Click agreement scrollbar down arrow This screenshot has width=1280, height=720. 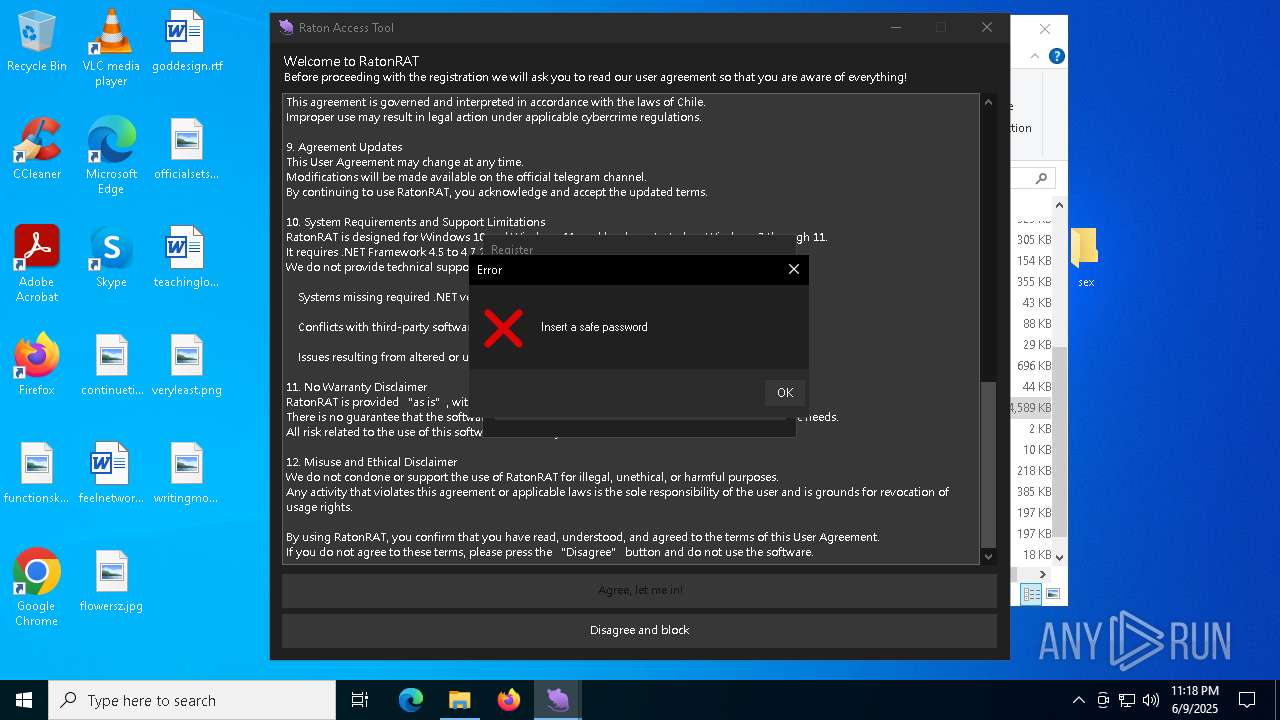coord(989,556)
